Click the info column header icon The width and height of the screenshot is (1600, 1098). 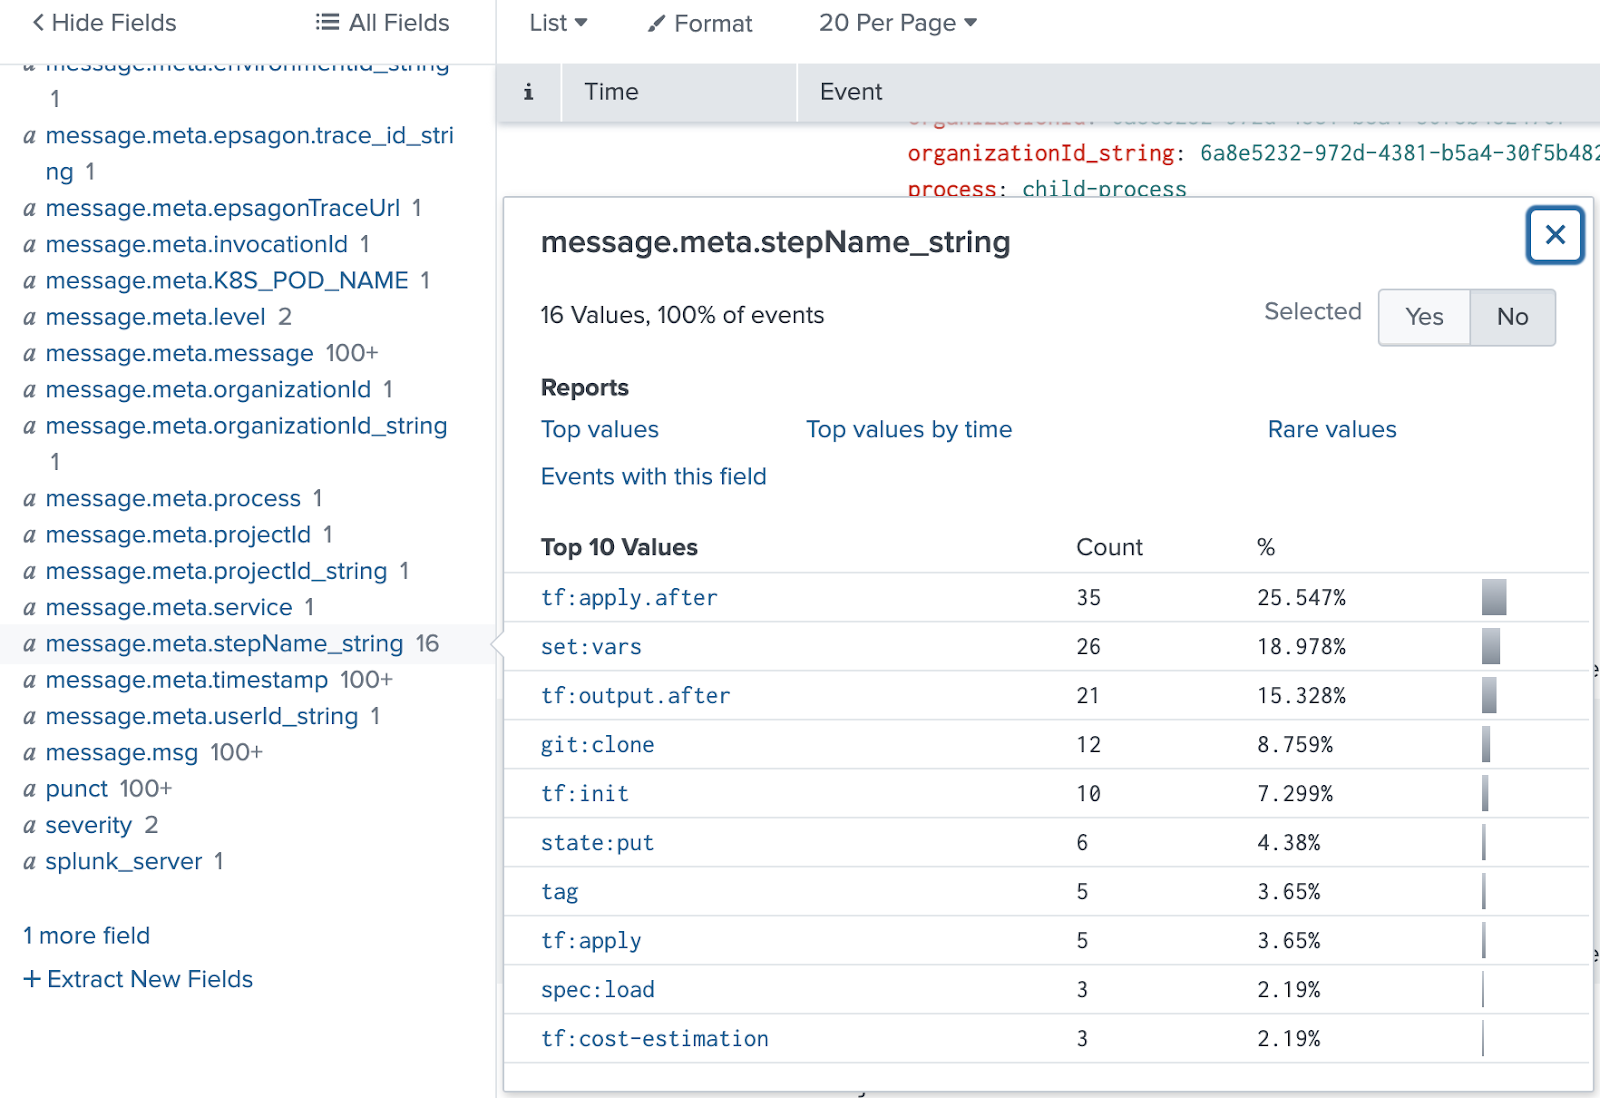[528, 92]
